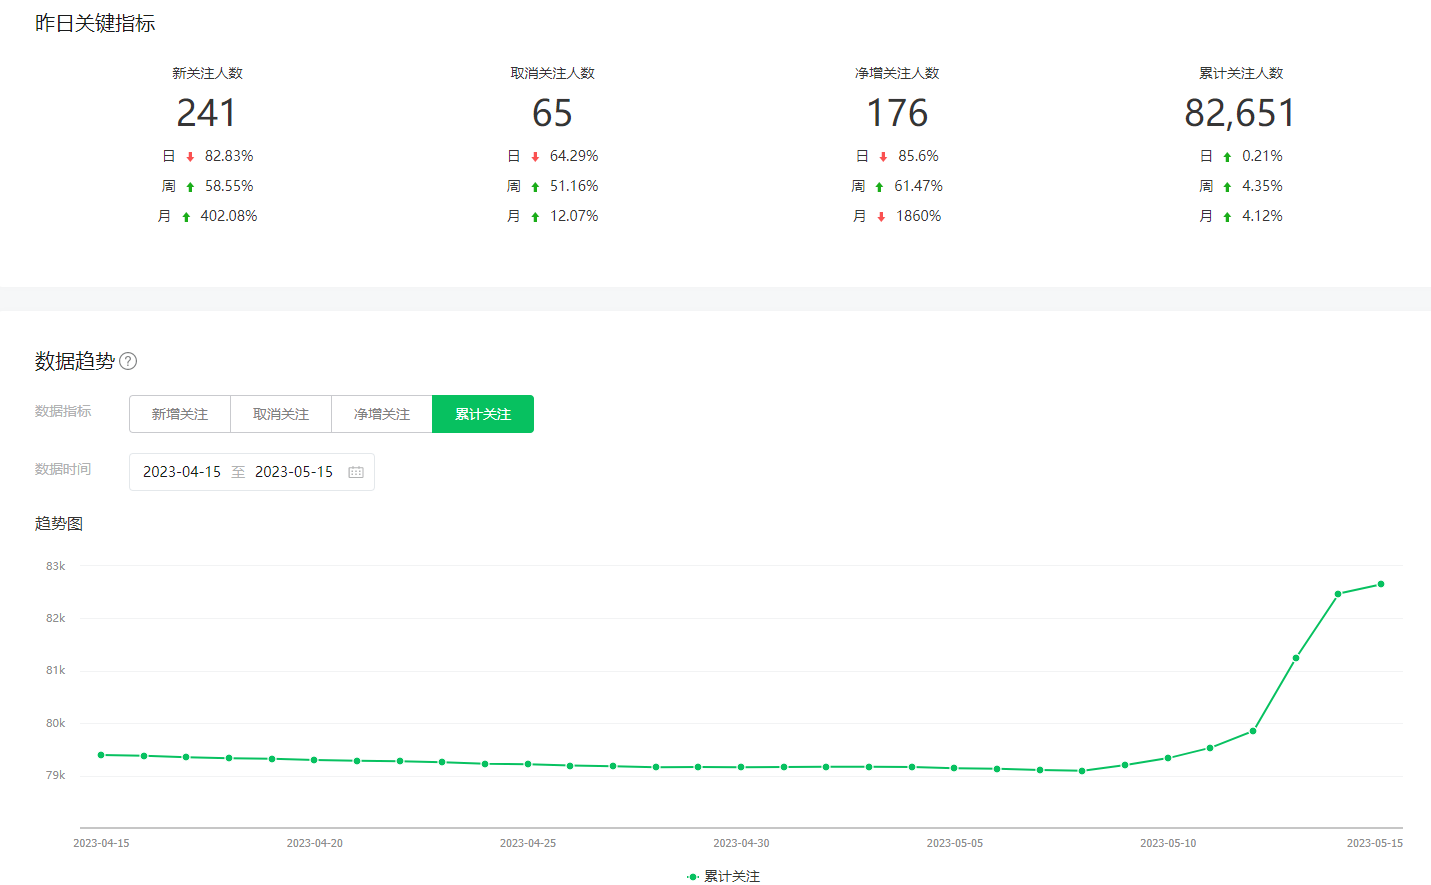
Task: Click the 累计关注 legend marker icon
Action: [x=693, y=877]
